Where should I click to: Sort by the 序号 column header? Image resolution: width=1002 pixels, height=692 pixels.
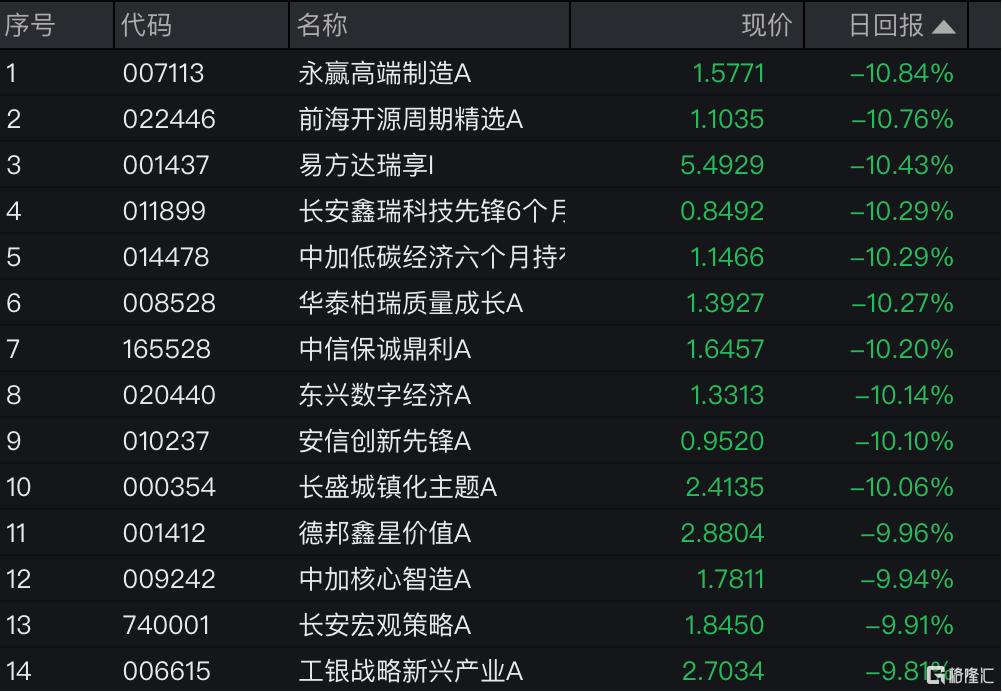pyautogui.click(x=57, y=25)
